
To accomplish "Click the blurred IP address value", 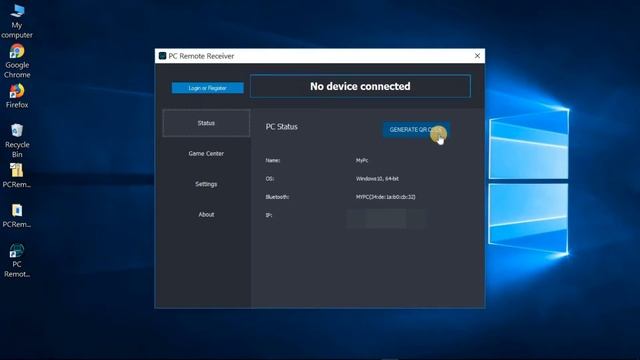I will click(x=385, y=219).
